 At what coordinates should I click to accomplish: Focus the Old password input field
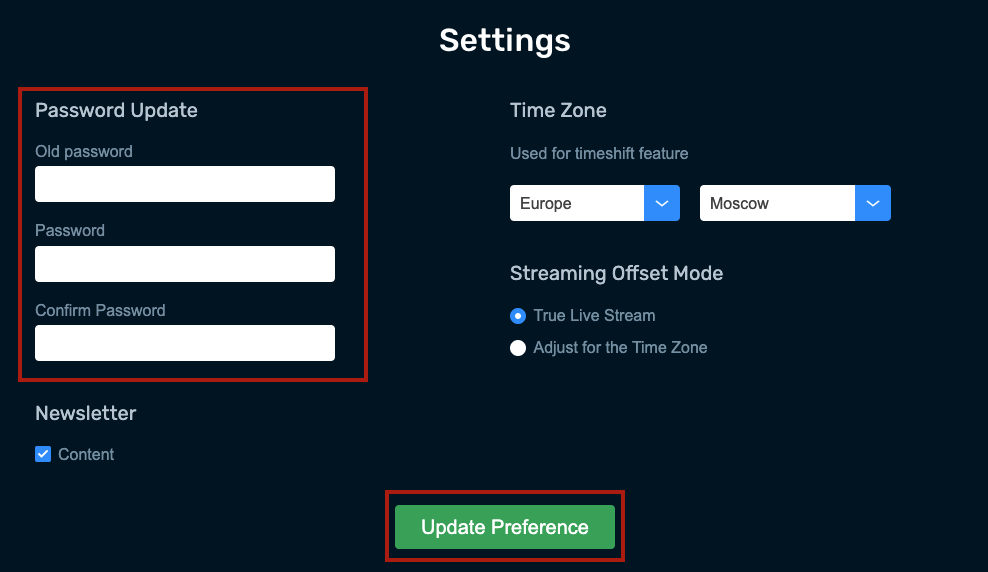(x=185, y=185)
